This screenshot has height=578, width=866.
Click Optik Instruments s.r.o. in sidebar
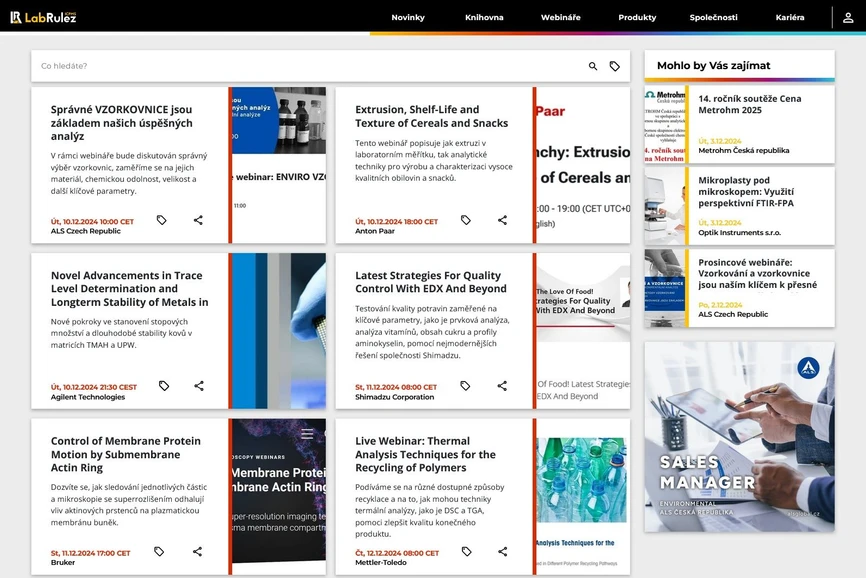[740, 232]
